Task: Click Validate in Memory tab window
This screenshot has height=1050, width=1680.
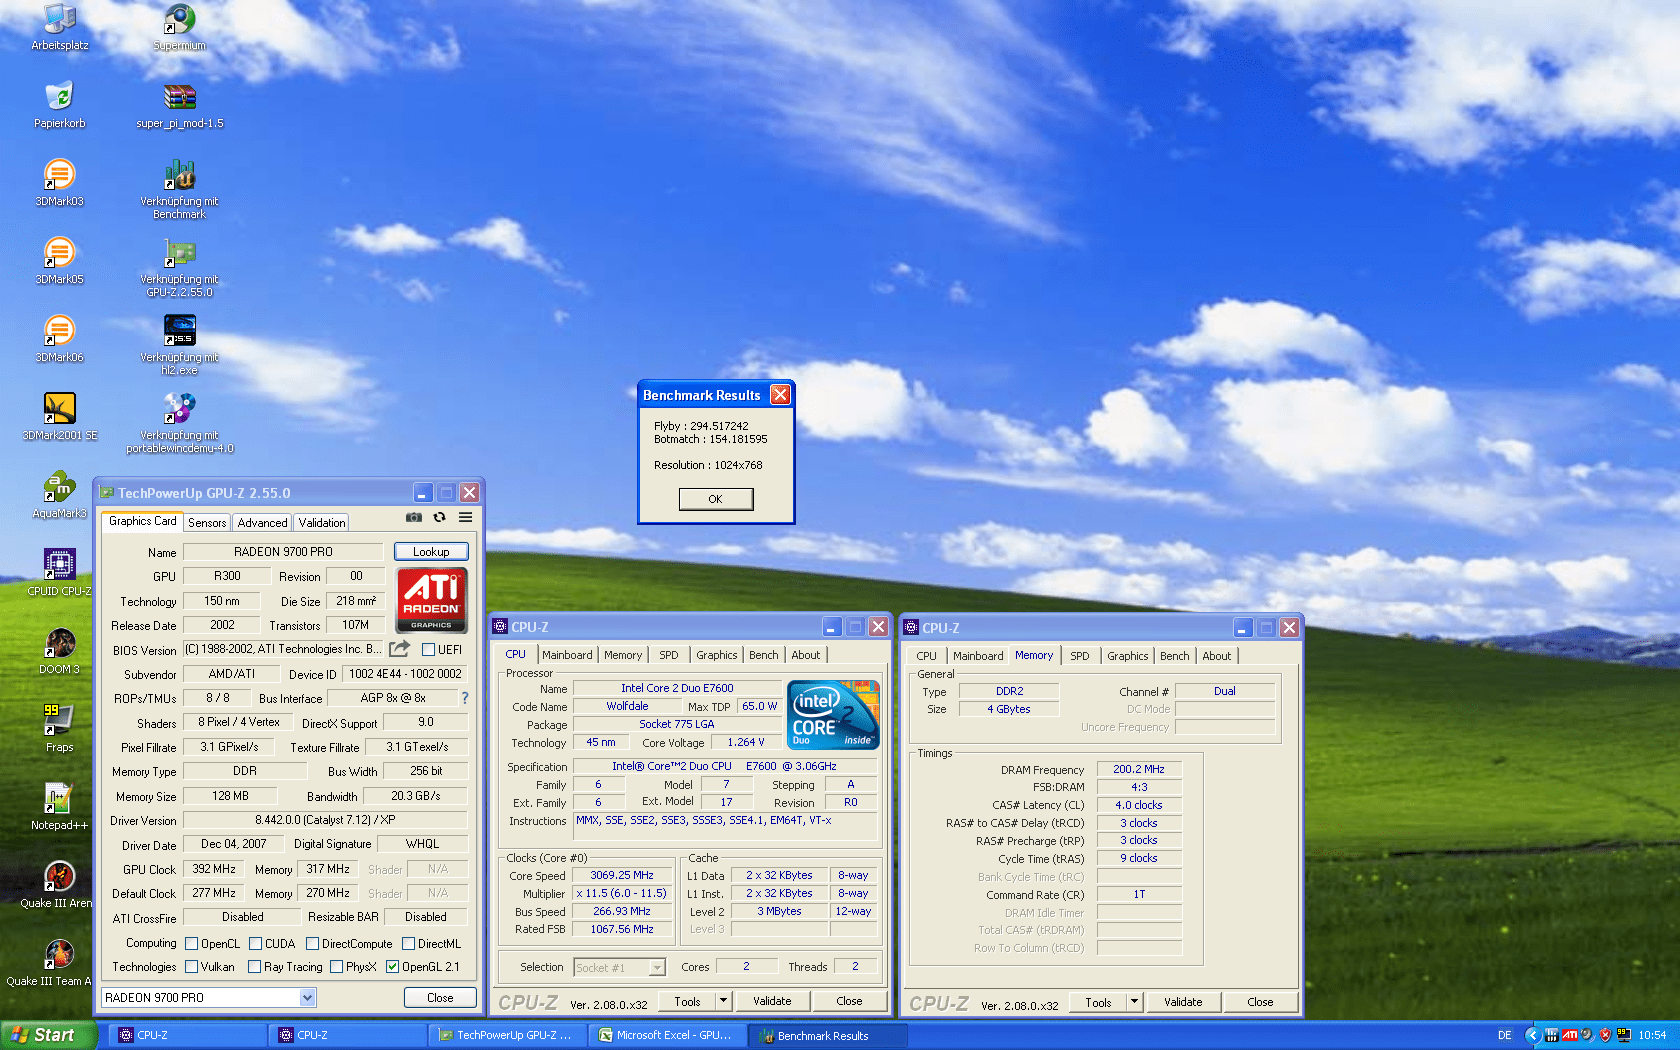Action: [1183, 1001]
